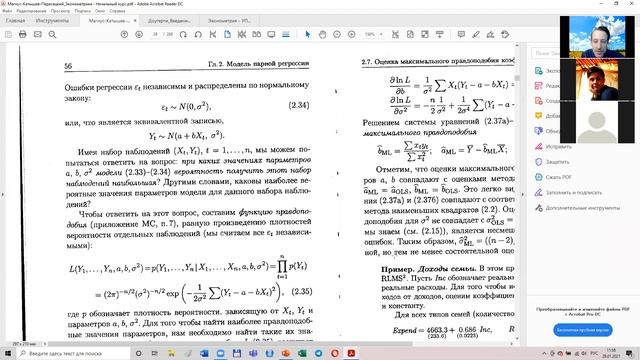
Task: Click the edit PDF tool icon
Action: (539, 86)
